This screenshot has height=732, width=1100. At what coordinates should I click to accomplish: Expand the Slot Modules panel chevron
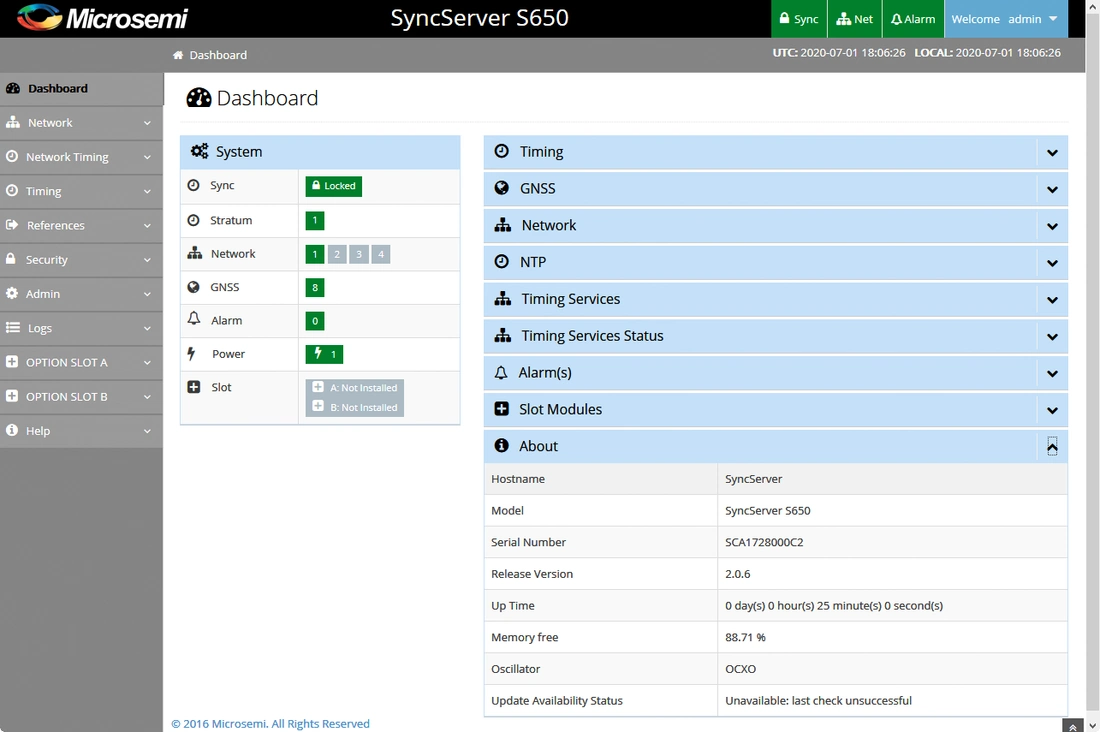1052,410
